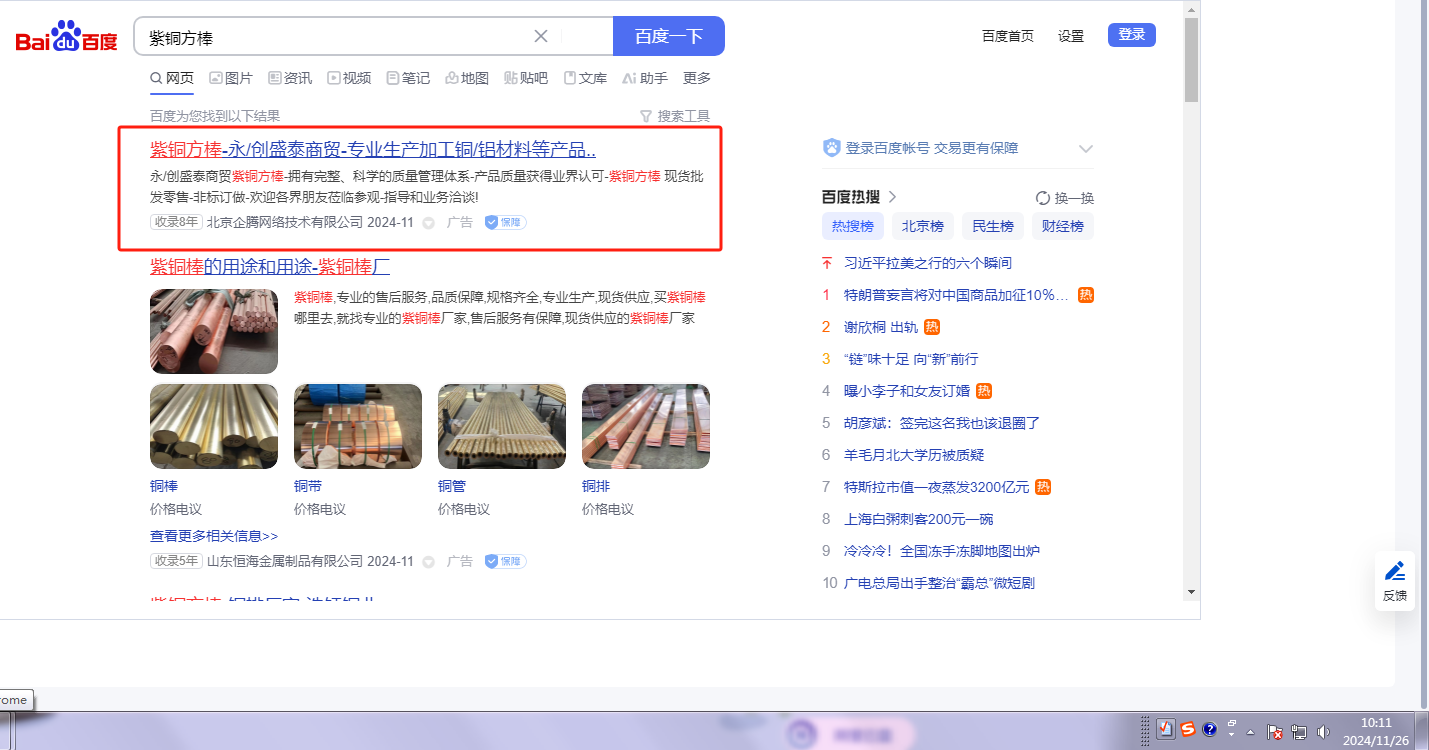Expand the chevron next to 登录百度帐号 banner
This screenshot has height=750, width=1429.
click(1086, 149)
